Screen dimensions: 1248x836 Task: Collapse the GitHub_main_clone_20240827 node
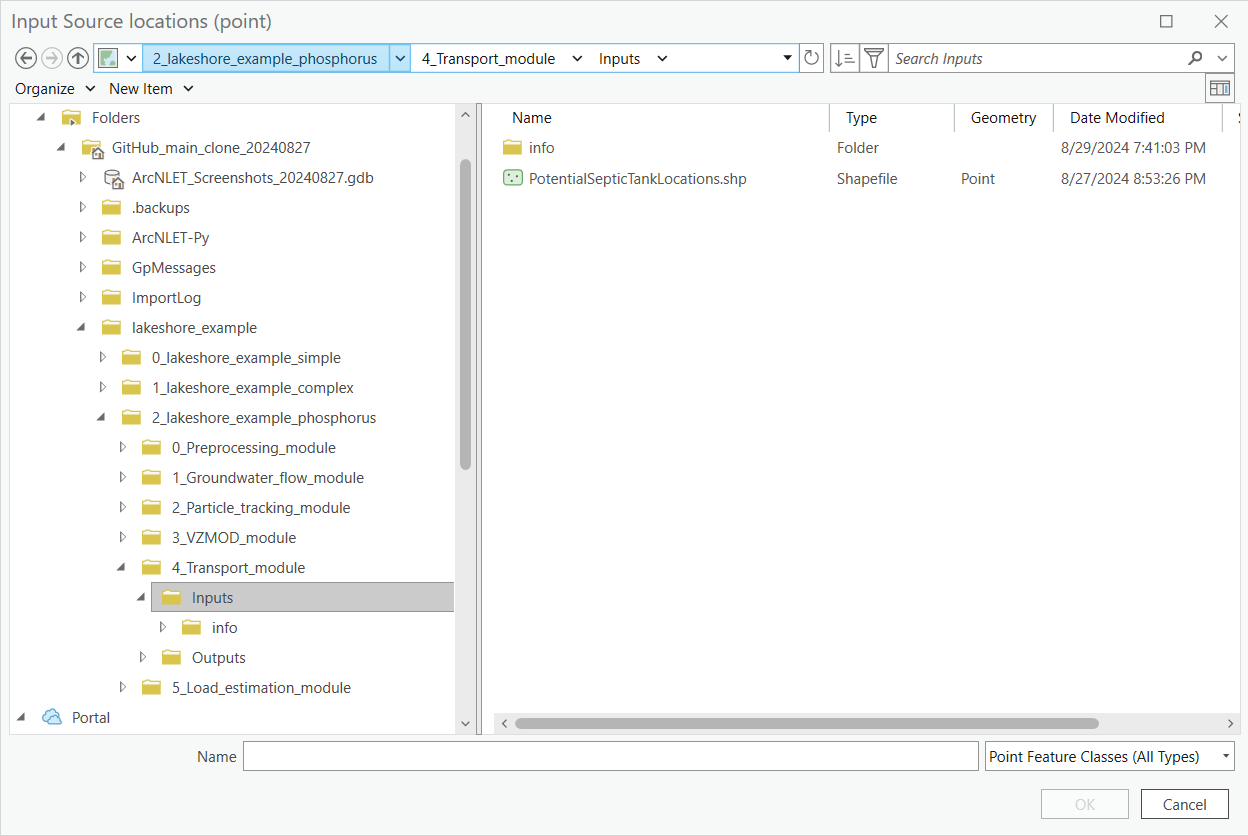pos(62,148)
